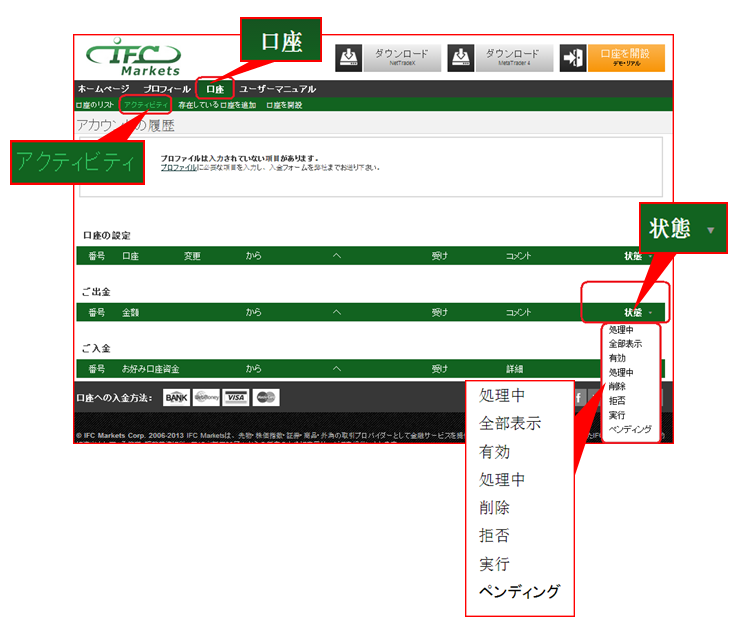Click the 存在している口座を追加 submenu link

(217, 104)
